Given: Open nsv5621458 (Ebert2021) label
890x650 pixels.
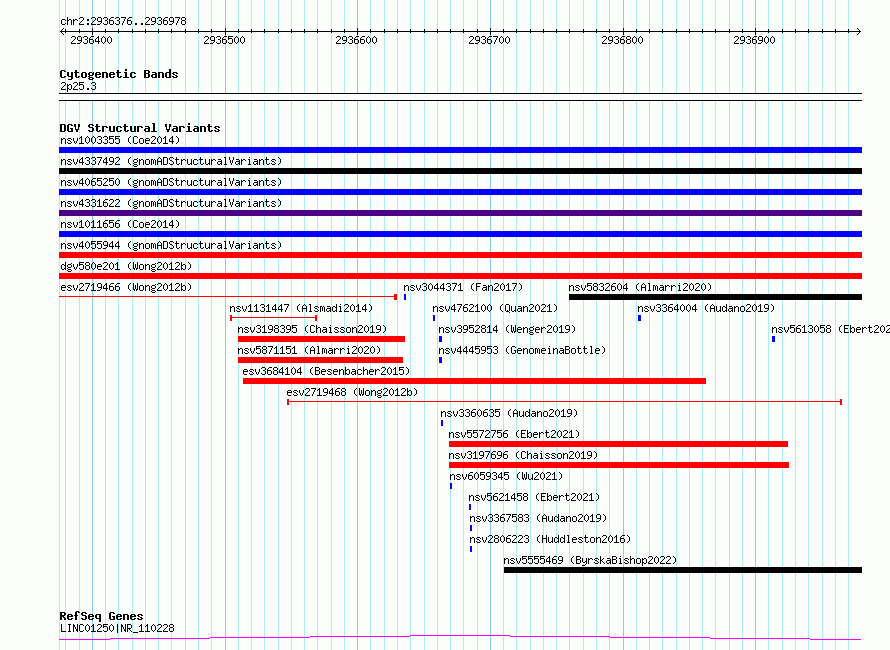Looking at the screenshot, I should (x=534, y=497).
